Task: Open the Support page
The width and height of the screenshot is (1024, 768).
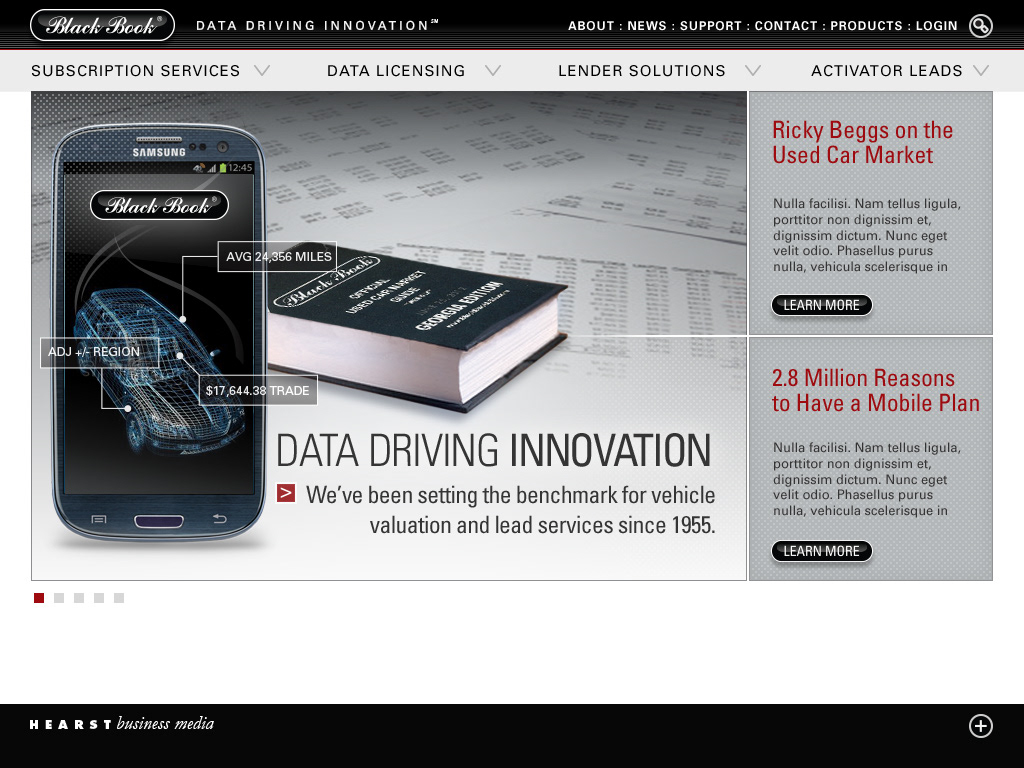Action: click(x=711, y=26)
